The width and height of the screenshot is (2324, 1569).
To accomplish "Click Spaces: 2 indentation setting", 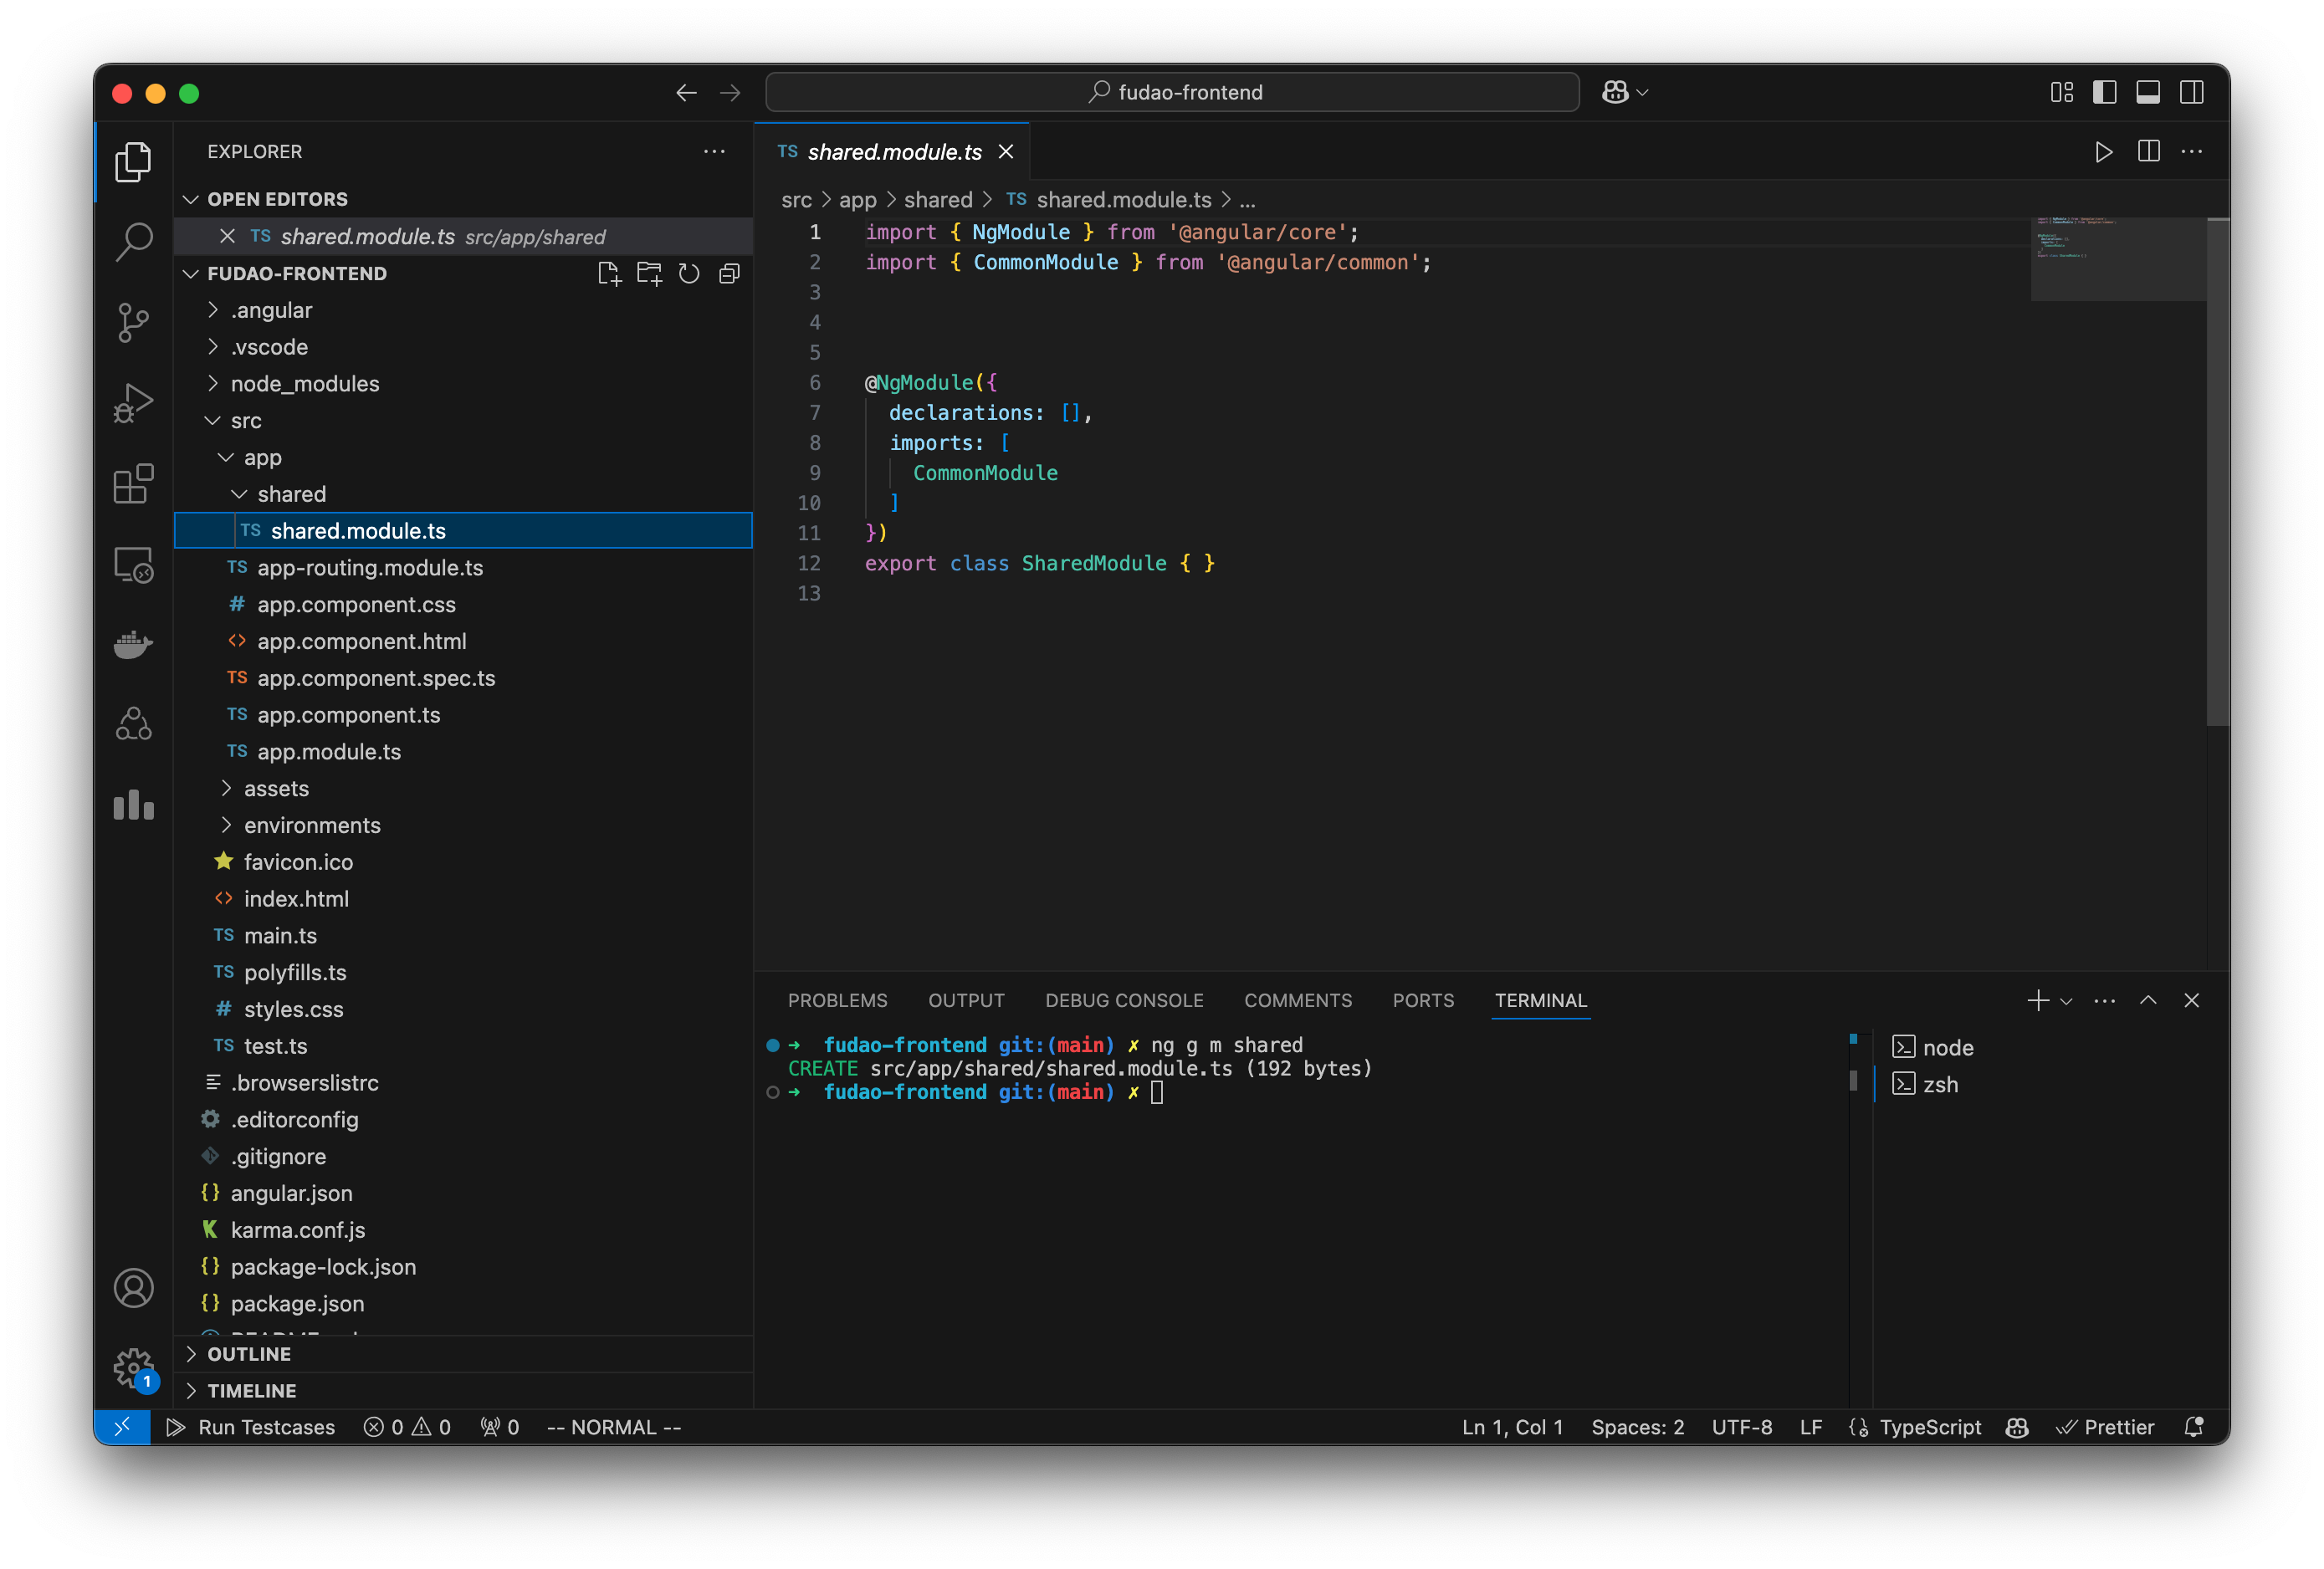I will (x=1637, y=1427).
